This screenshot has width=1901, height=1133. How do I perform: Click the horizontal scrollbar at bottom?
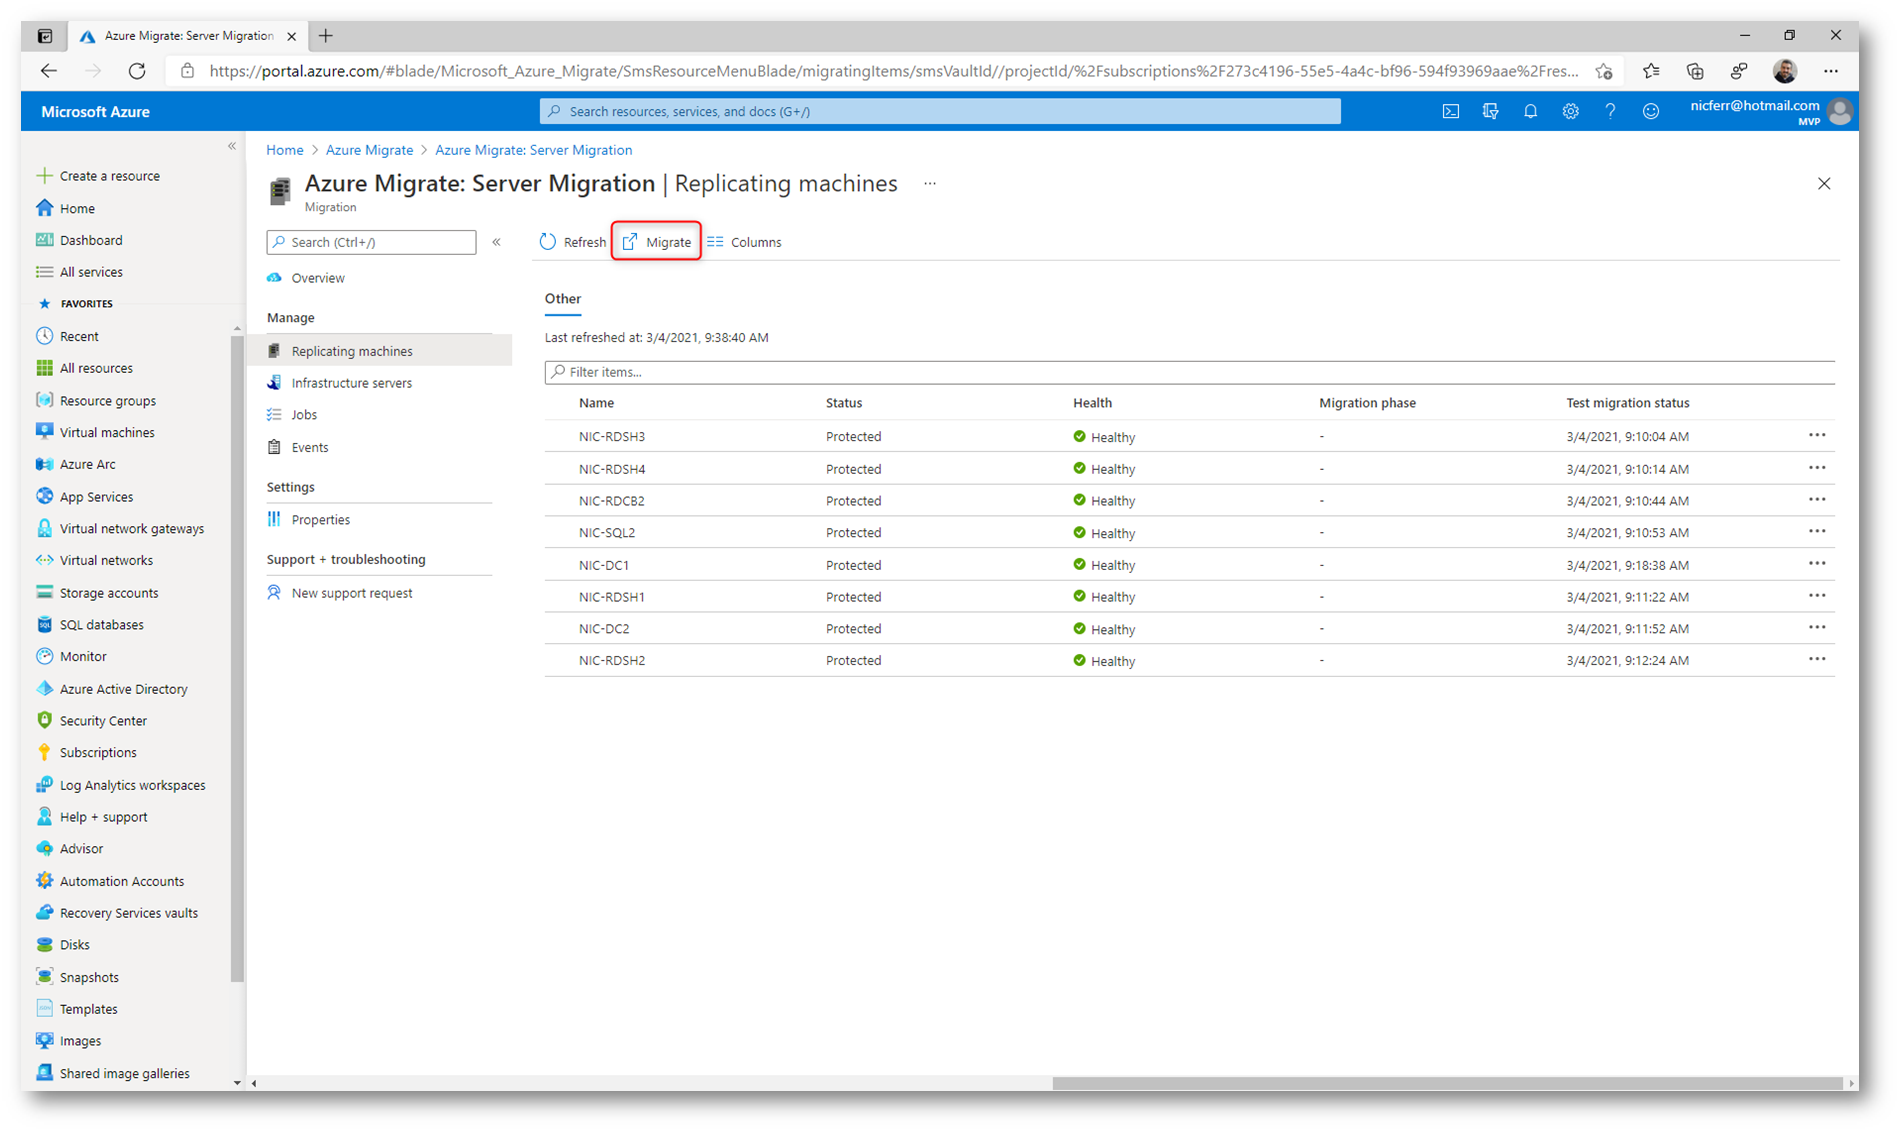(1446, 1083)
